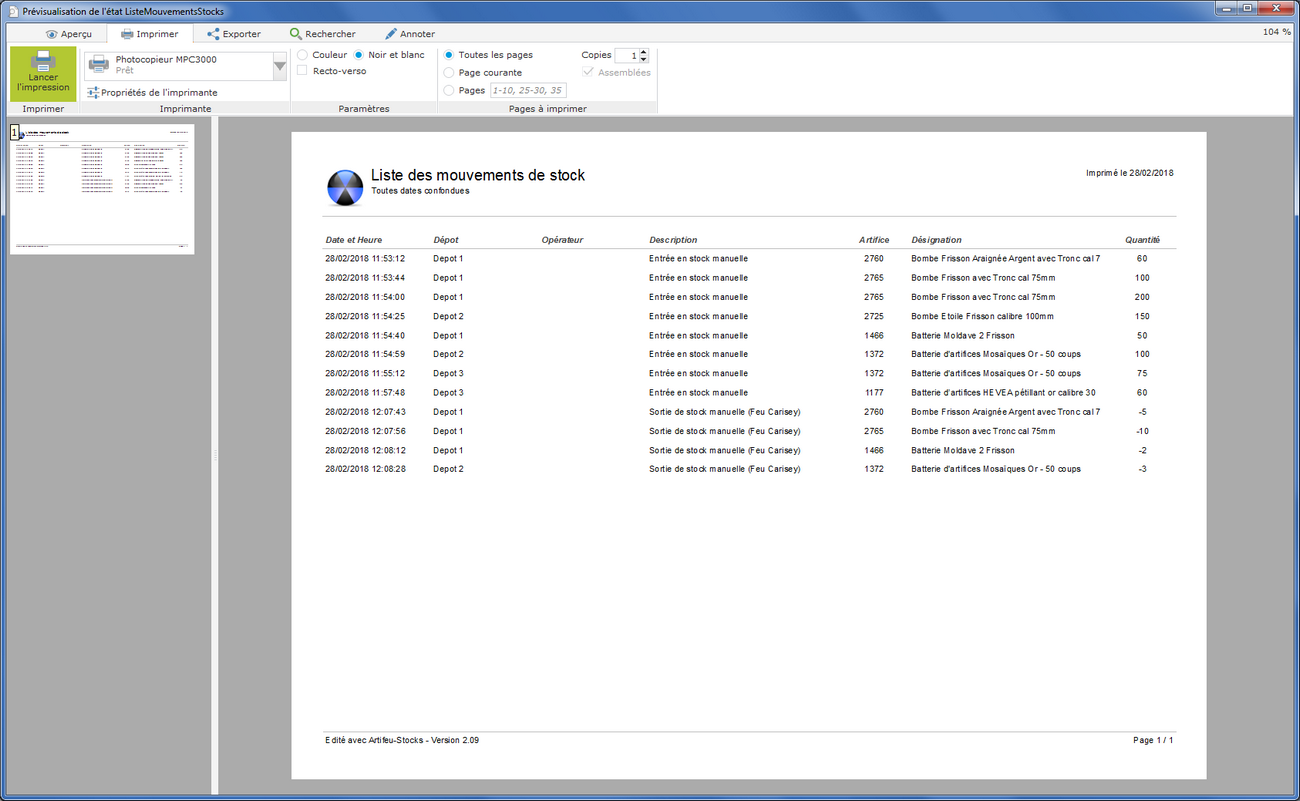Maximize the preview window
The height and width of the screenshot is (801, 1300).
pos(1249,8)
